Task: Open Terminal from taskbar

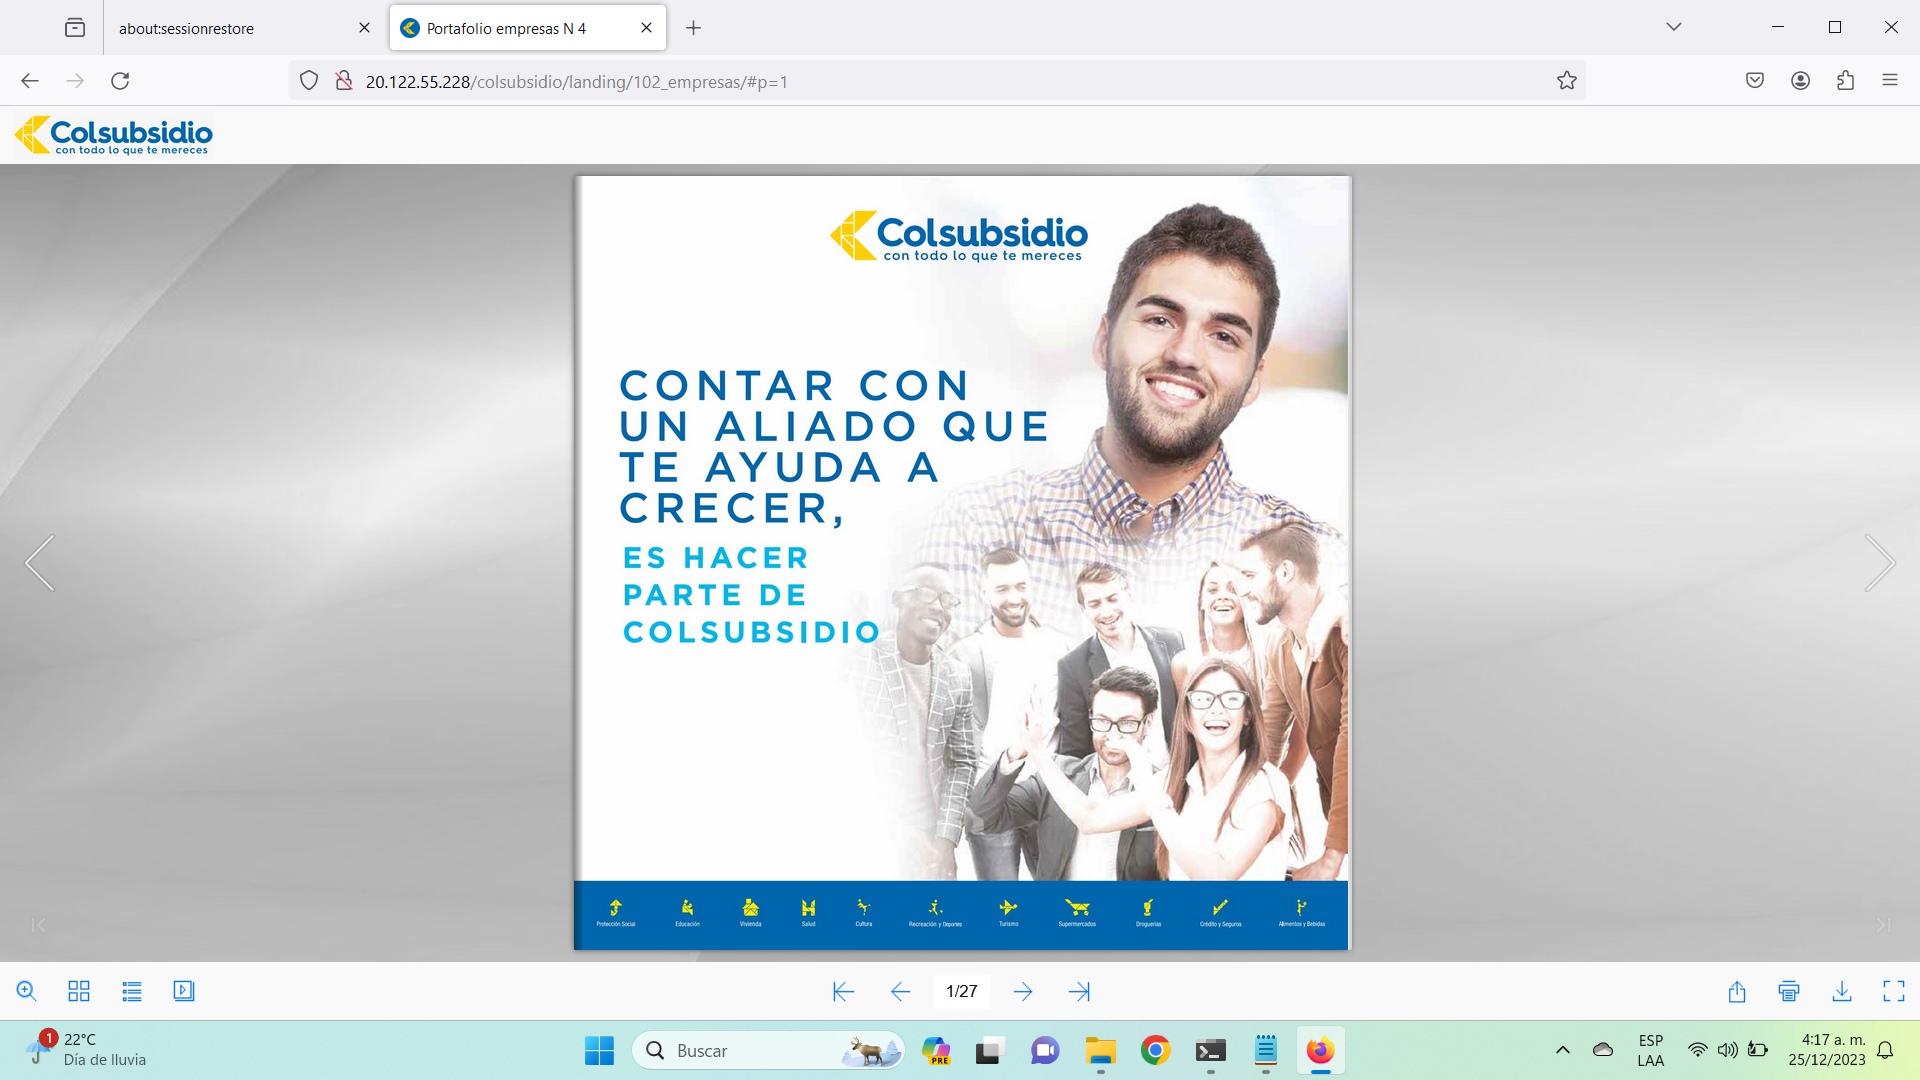Action: [1210, 1051]
